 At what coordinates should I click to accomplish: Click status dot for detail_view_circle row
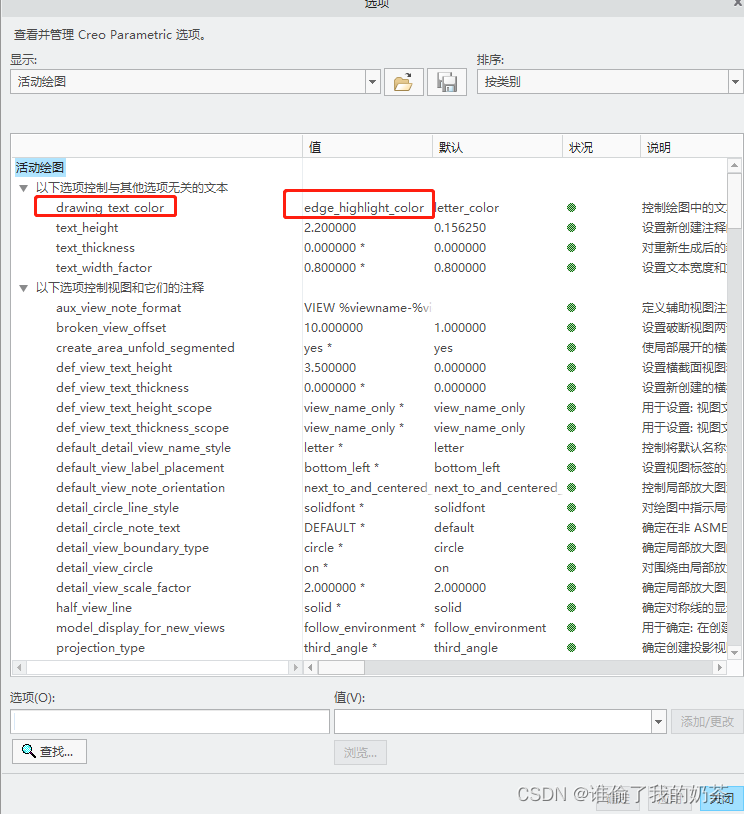(x=572, y=568)
